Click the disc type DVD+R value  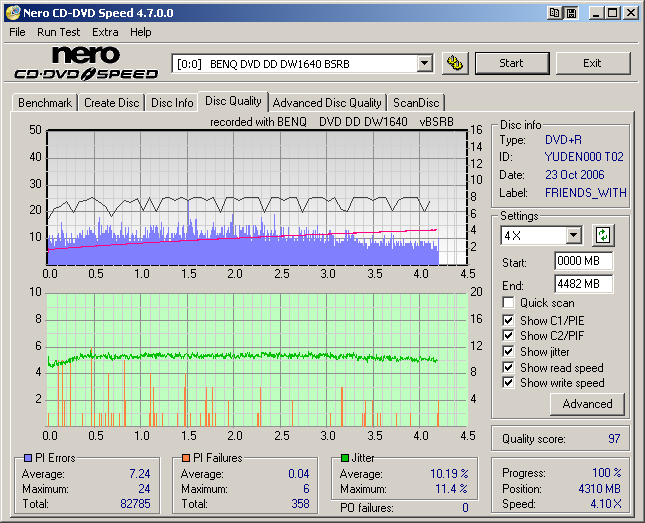point(563,140)
